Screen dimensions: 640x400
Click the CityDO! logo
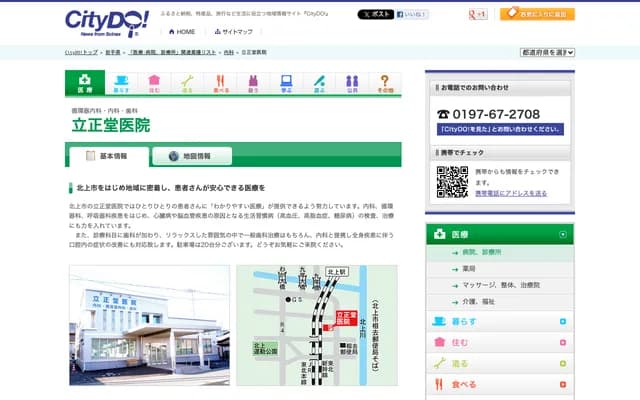[x=107, y=23]
